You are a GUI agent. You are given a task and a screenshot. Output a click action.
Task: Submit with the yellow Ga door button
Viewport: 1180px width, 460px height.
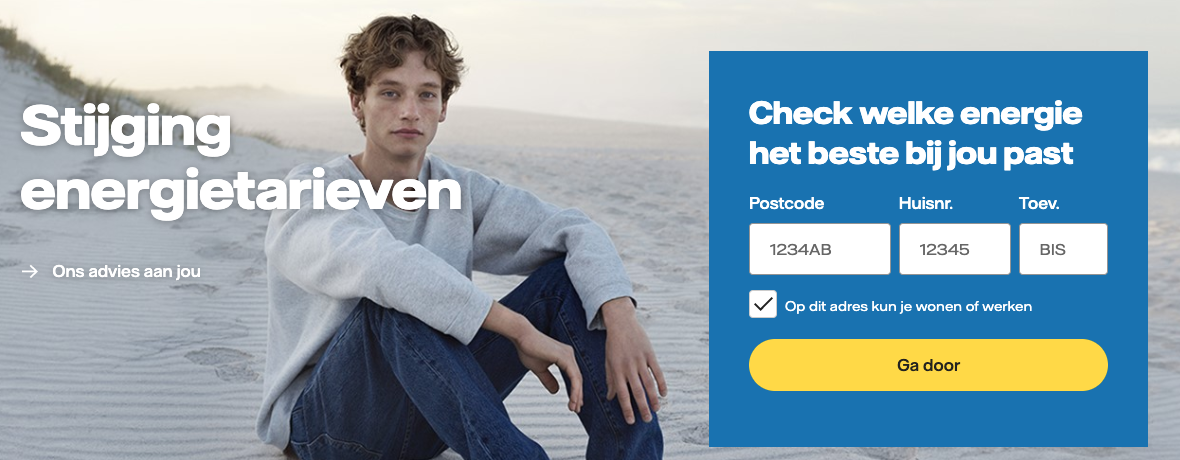pyautogui.click(x=928, y=365)
